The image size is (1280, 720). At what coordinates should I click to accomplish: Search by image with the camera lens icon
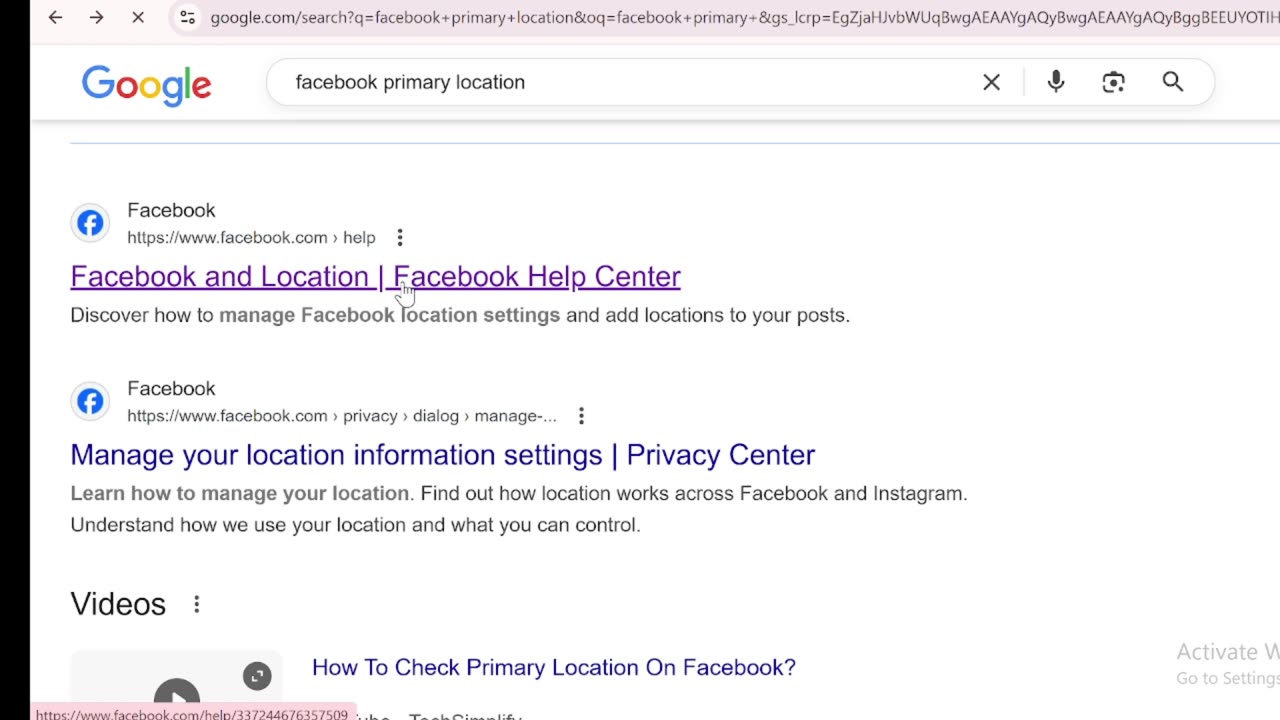1113,82
